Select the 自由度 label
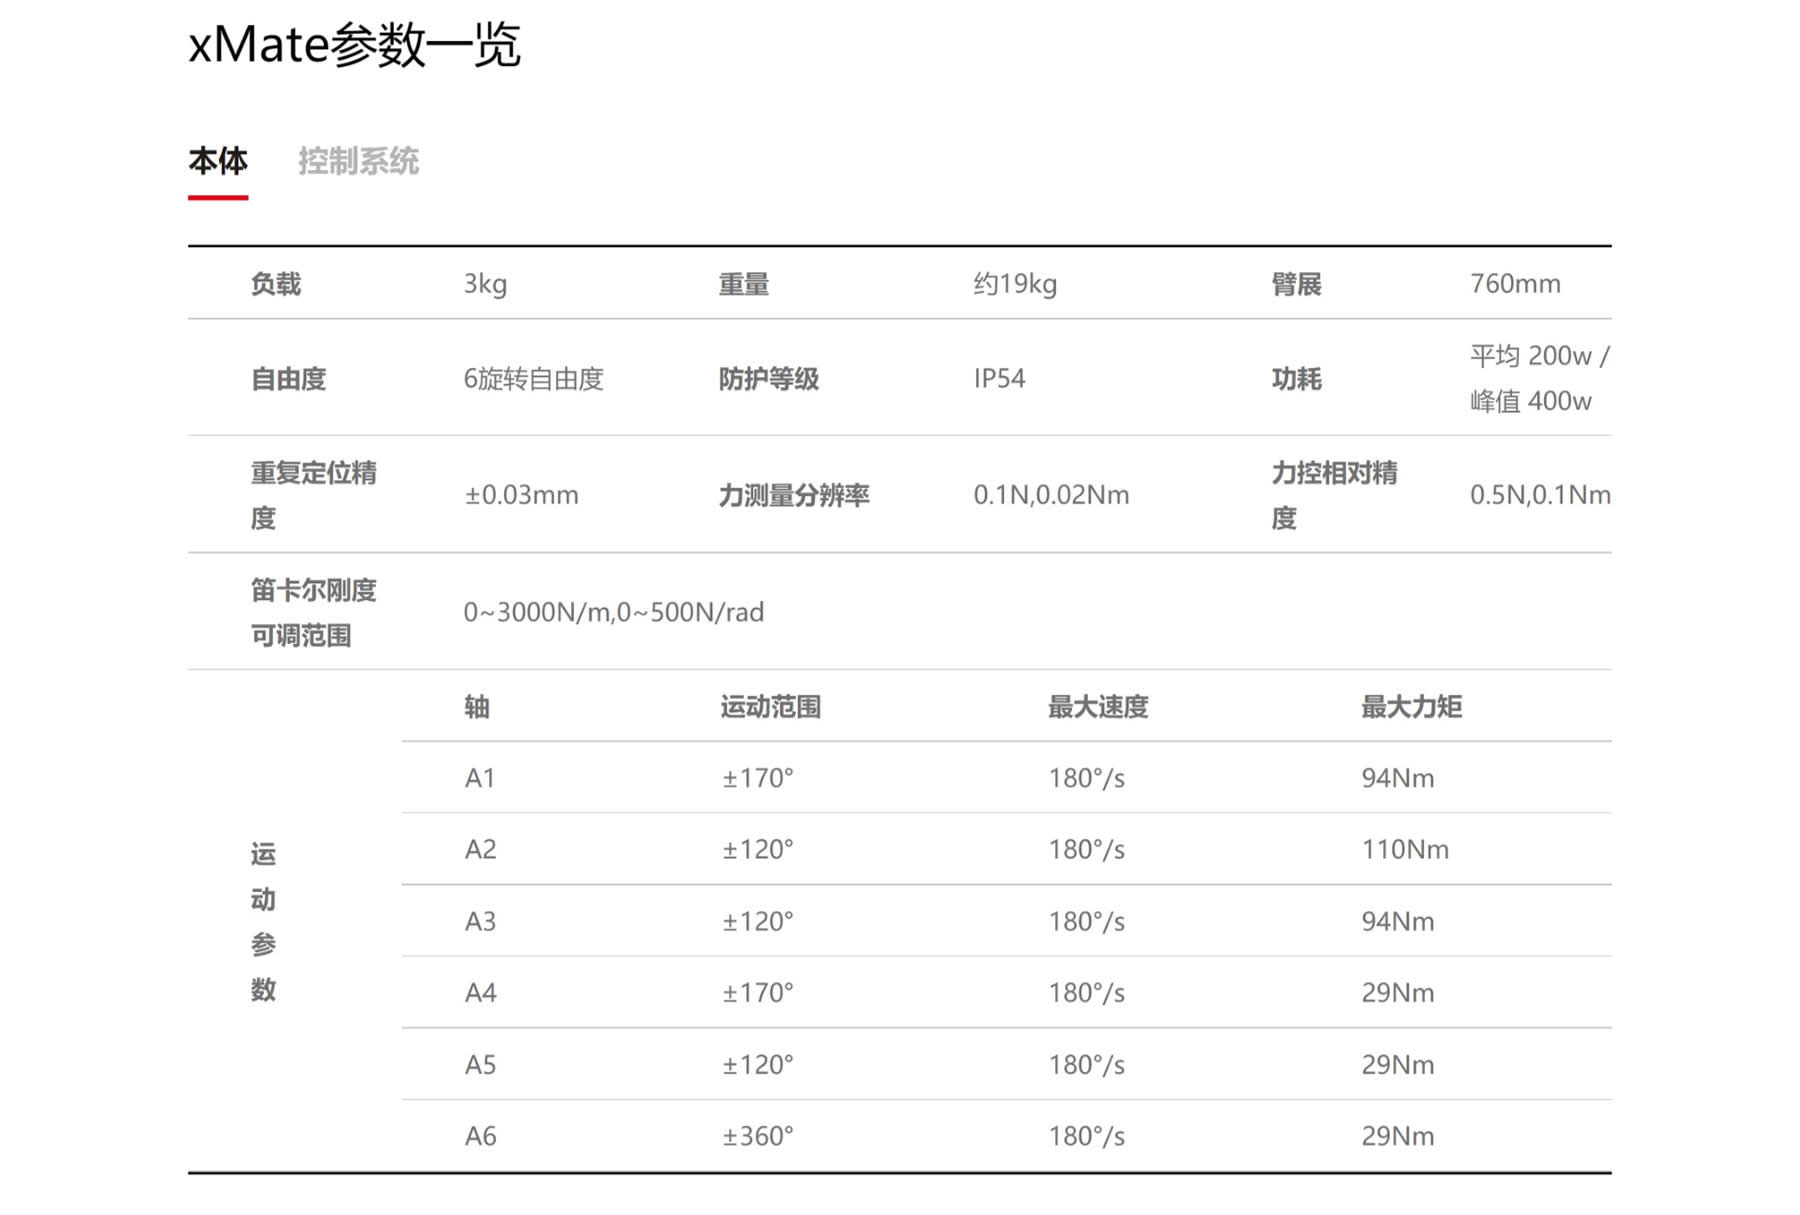 click(289, 379)
